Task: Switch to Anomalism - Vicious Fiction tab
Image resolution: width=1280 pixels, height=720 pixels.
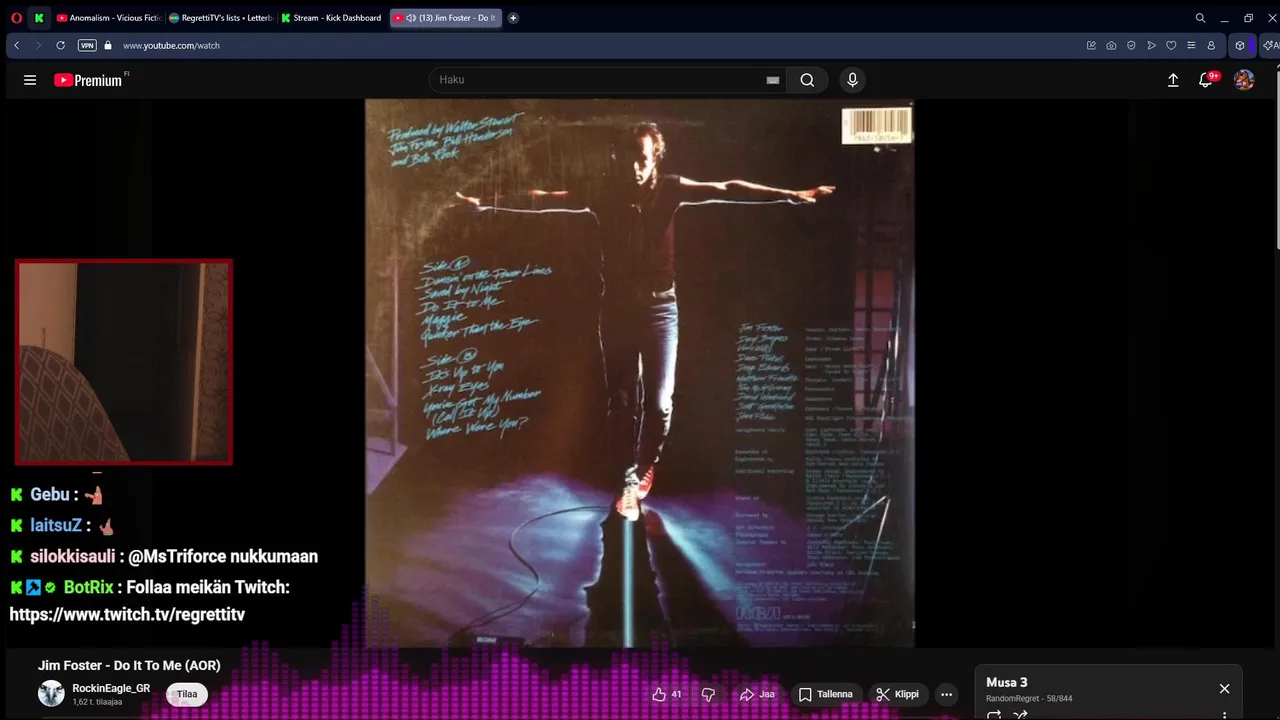Action: 109,18
